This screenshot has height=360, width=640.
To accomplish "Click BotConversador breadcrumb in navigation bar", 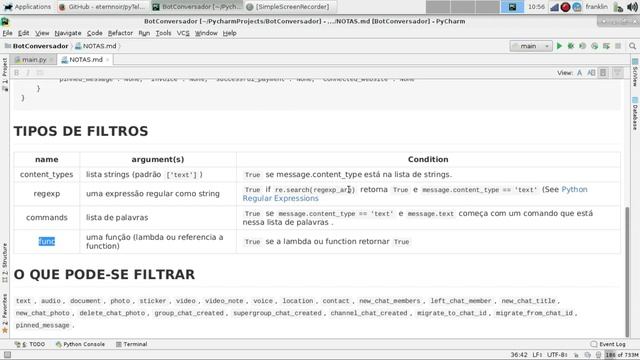I will [x=36, y=46].
